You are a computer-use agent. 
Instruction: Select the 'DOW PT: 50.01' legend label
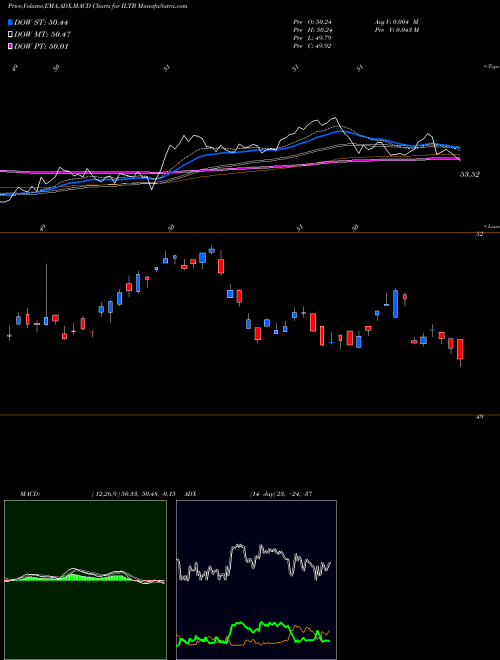pos(41,46)
